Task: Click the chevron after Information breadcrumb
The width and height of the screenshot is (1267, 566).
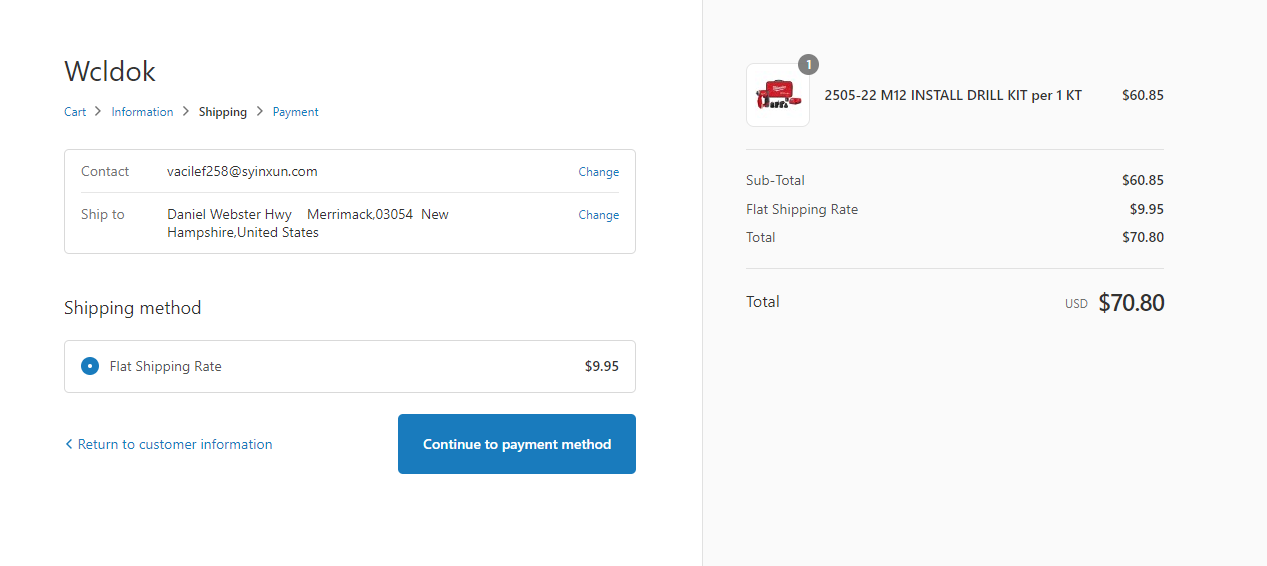Action: click(185, 112)
